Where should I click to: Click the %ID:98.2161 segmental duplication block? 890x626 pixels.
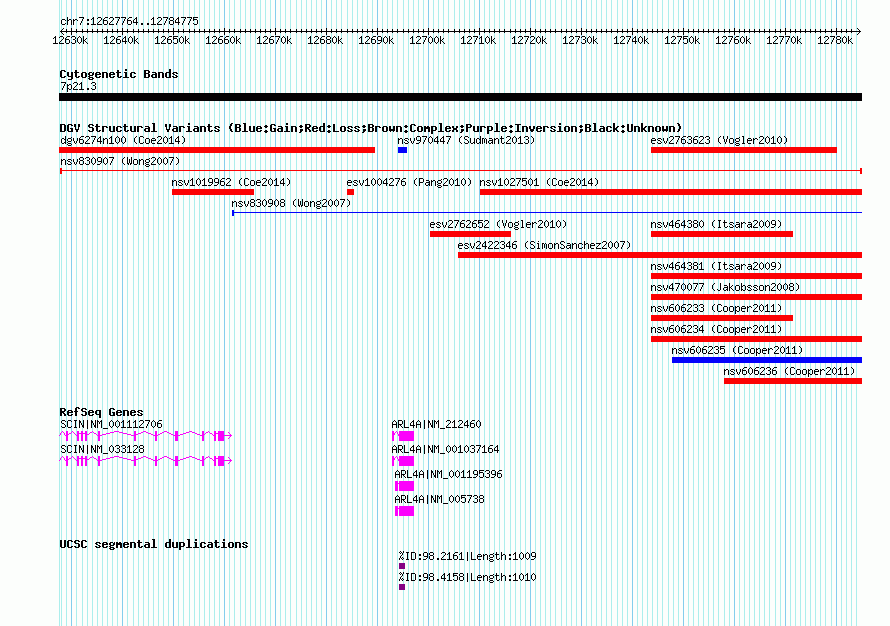[x=402, y=566]
